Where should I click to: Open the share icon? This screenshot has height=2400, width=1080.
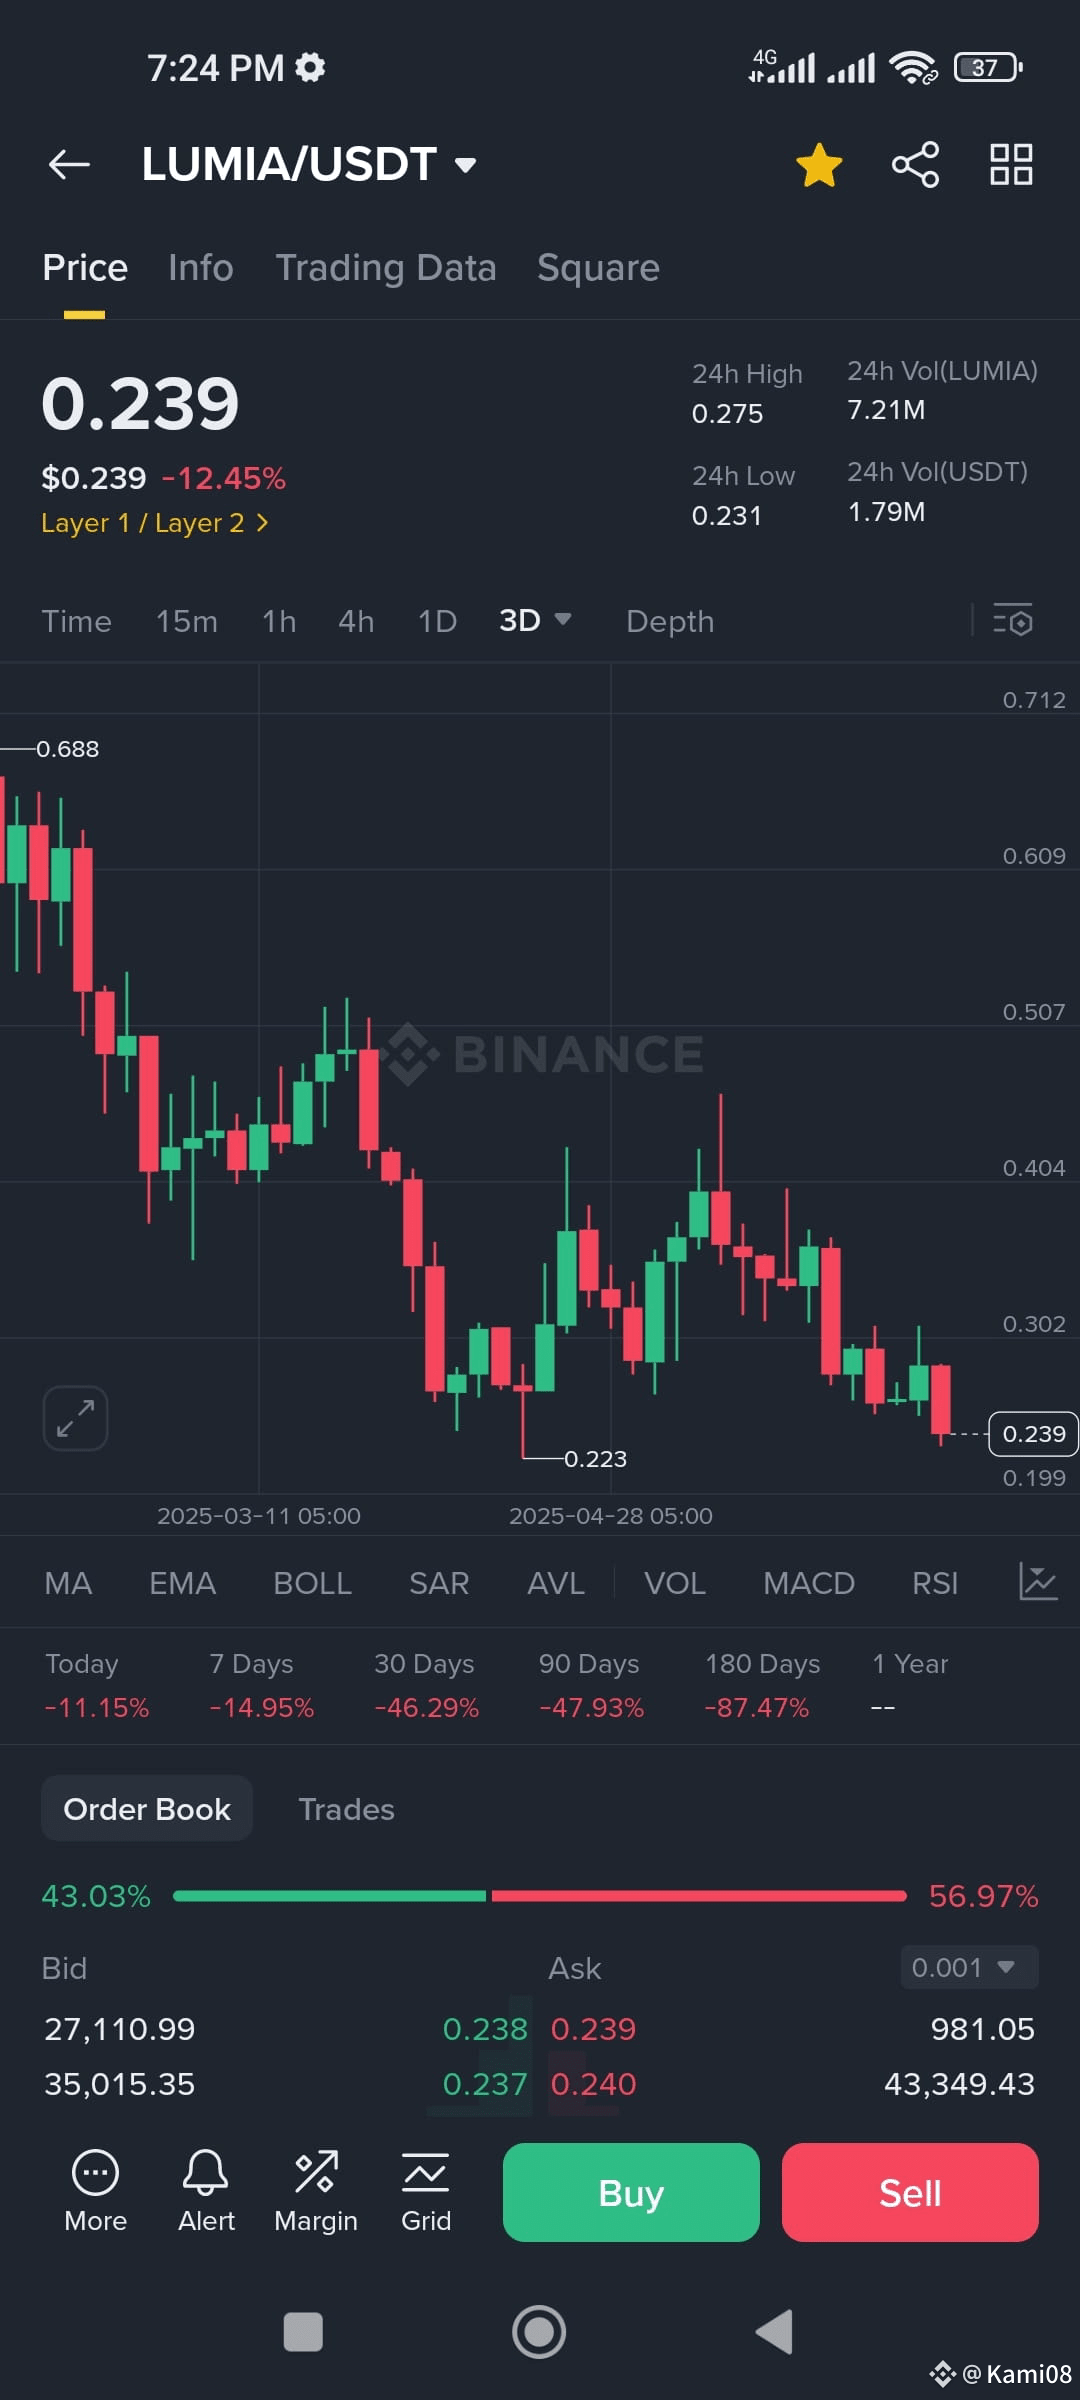[915, 165]
